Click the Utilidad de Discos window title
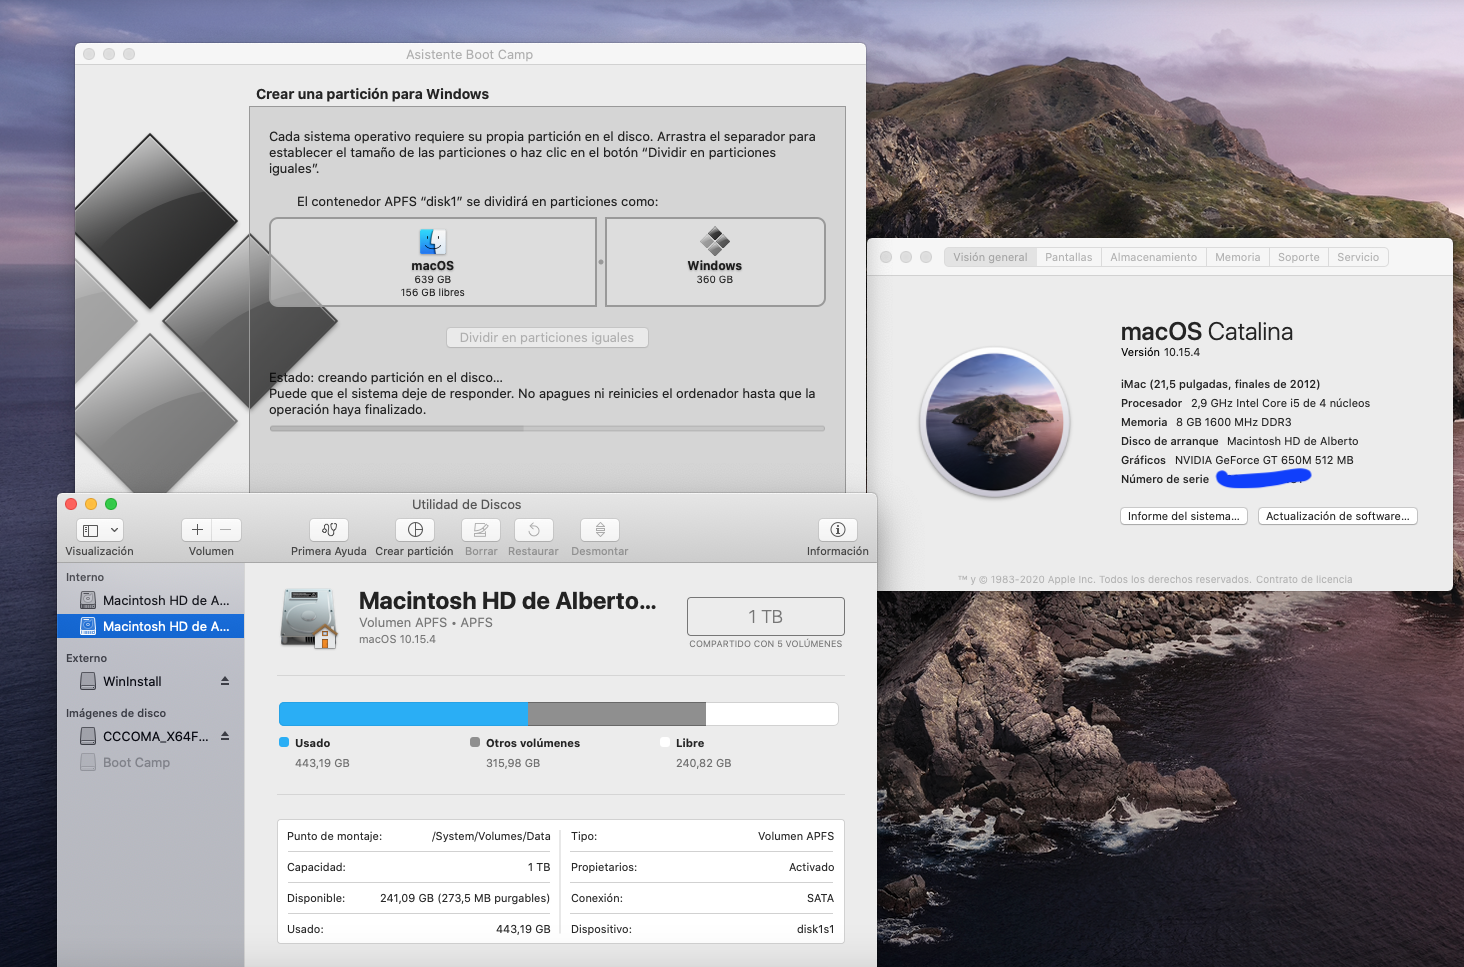 [x=467, y=504]
